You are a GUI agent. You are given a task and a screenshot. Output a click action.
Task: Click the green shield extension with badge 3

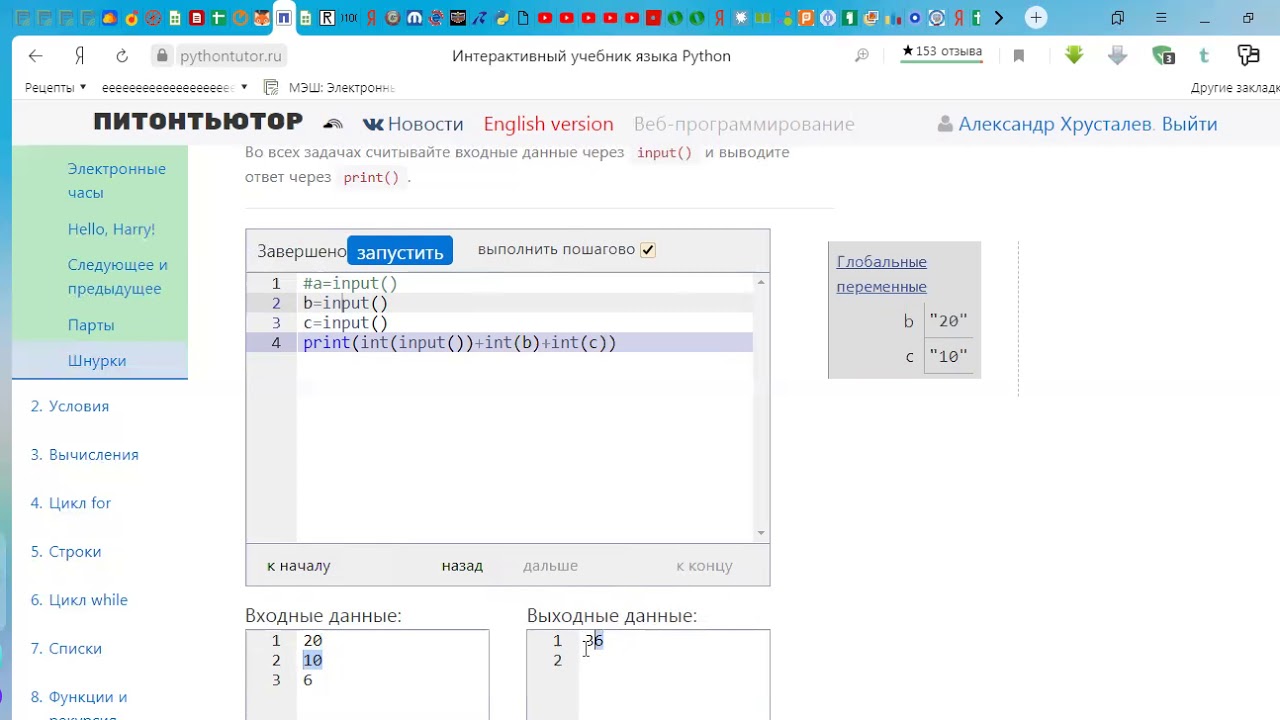coord(1163,56)
